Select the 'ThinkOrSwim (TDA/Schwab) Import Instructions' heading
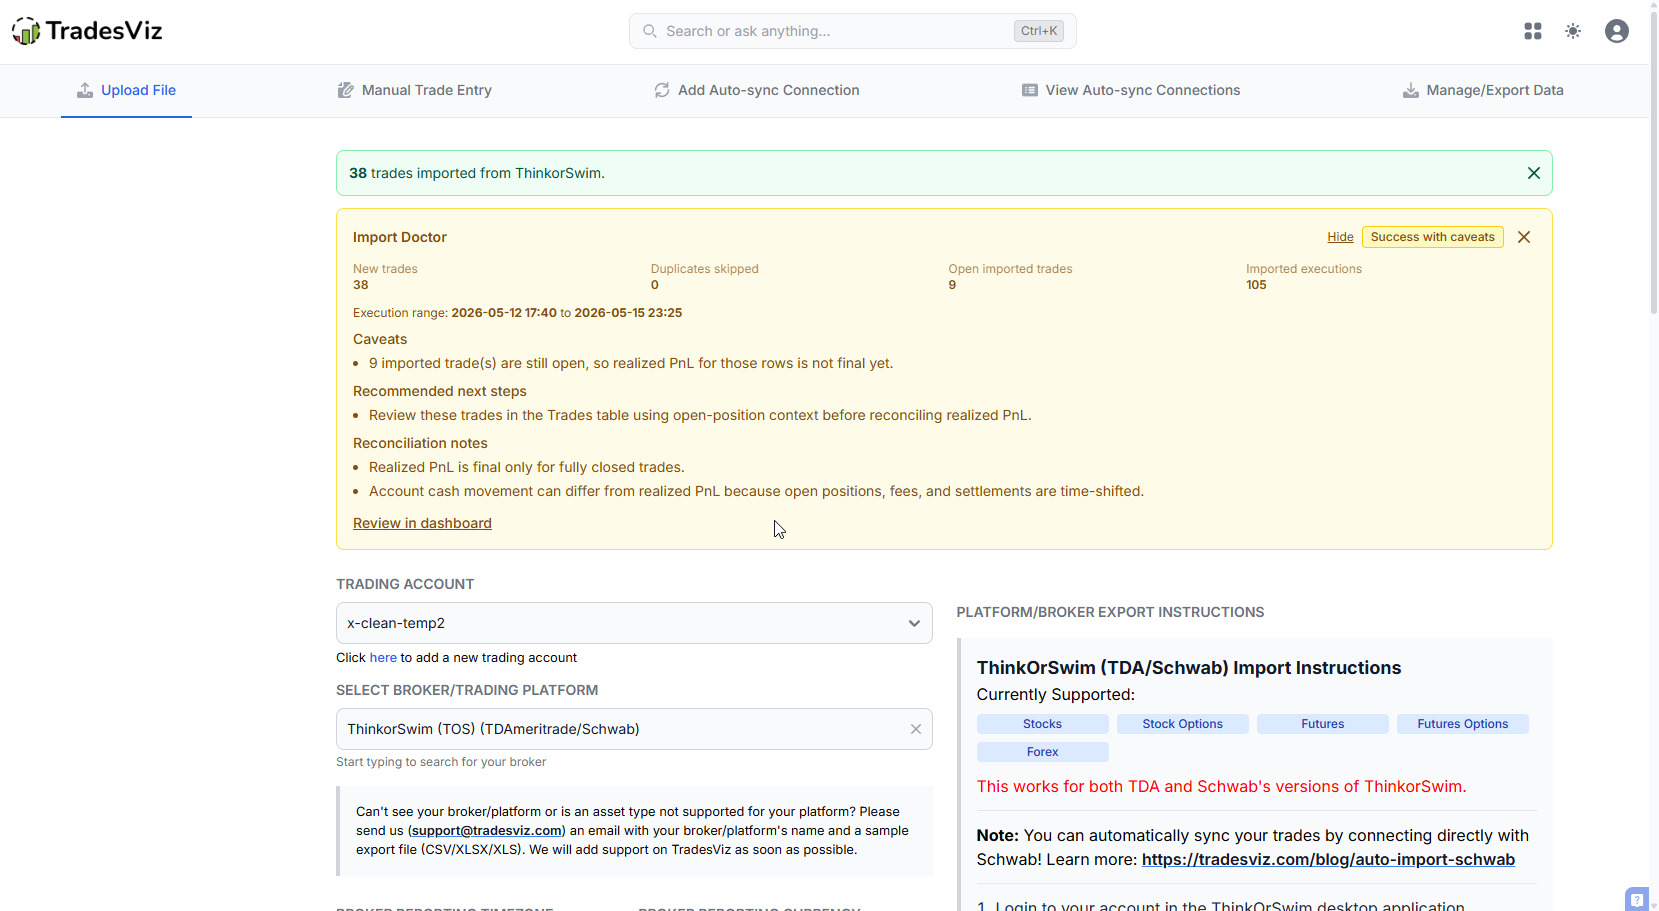Image resolution: width=1659 pixels, height=911 pixels. [x=1189, y=668]
